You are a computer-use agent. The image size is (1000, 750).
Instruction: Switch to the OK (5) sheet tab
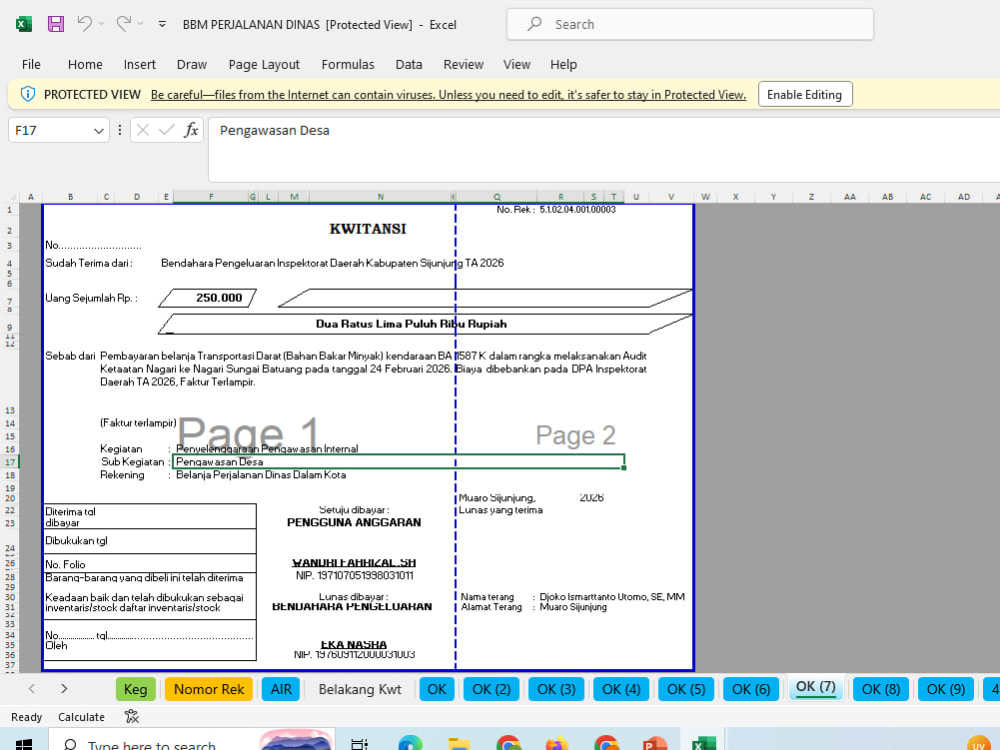(686, 689)
